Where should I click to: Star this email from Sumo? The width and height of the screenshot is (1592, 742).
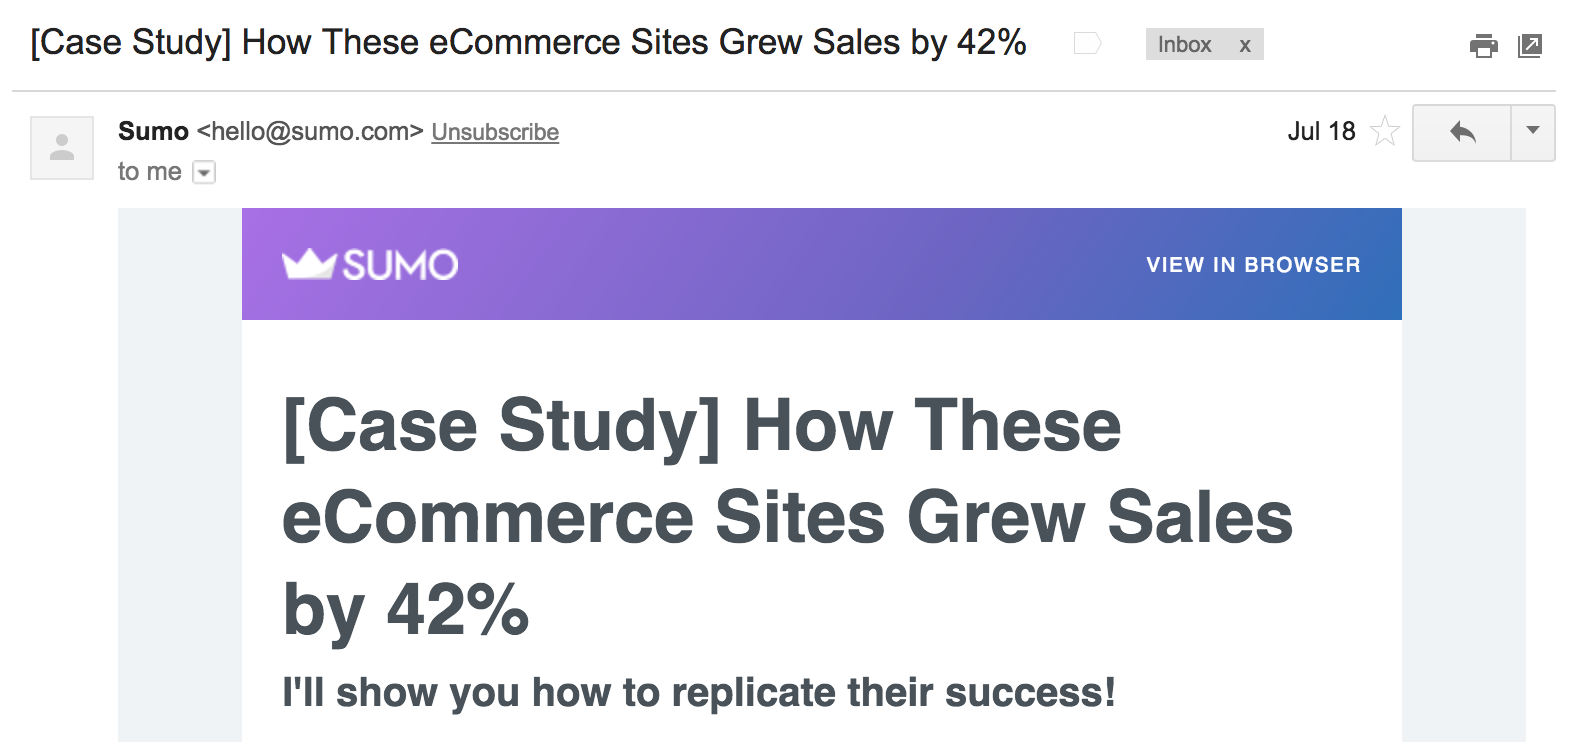click(1385, 131)
